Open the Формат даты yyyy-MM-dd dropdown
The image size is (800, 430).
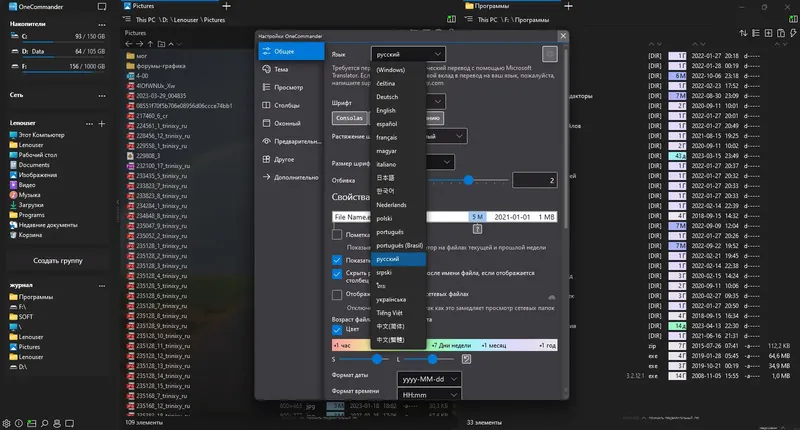point(429,379)
